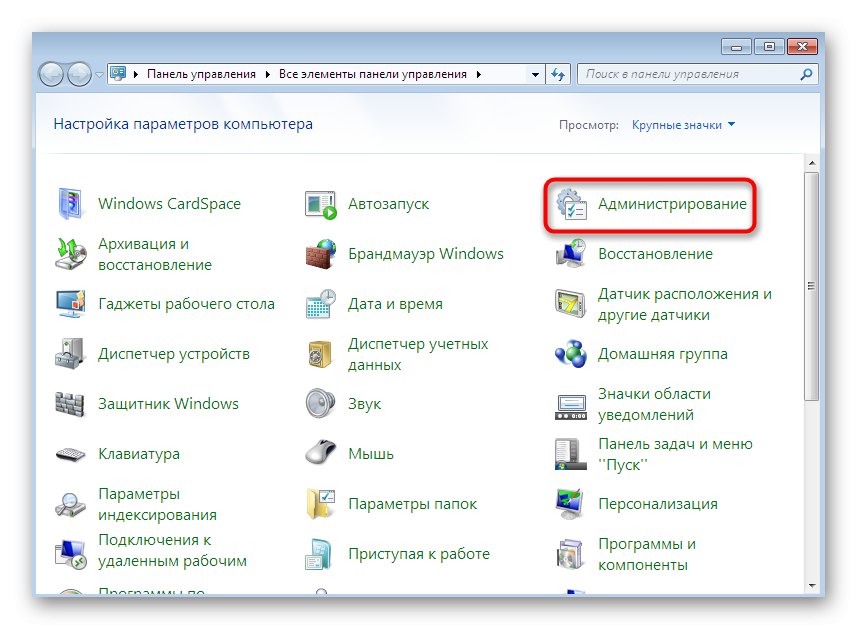Open the Брандмауэр Windows link

click(x=426, y=254)
